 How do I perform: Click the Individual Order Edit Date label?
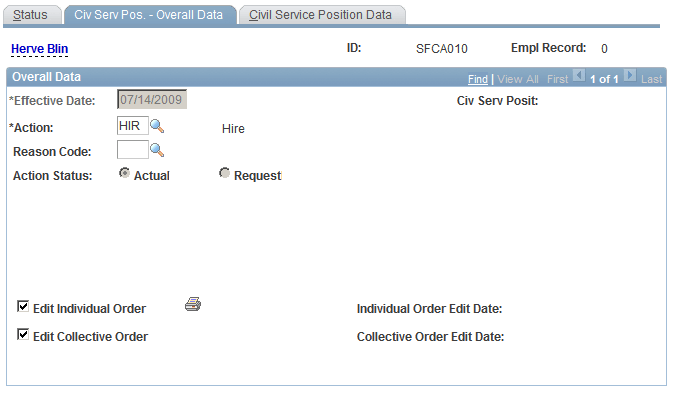coord(429,309)
